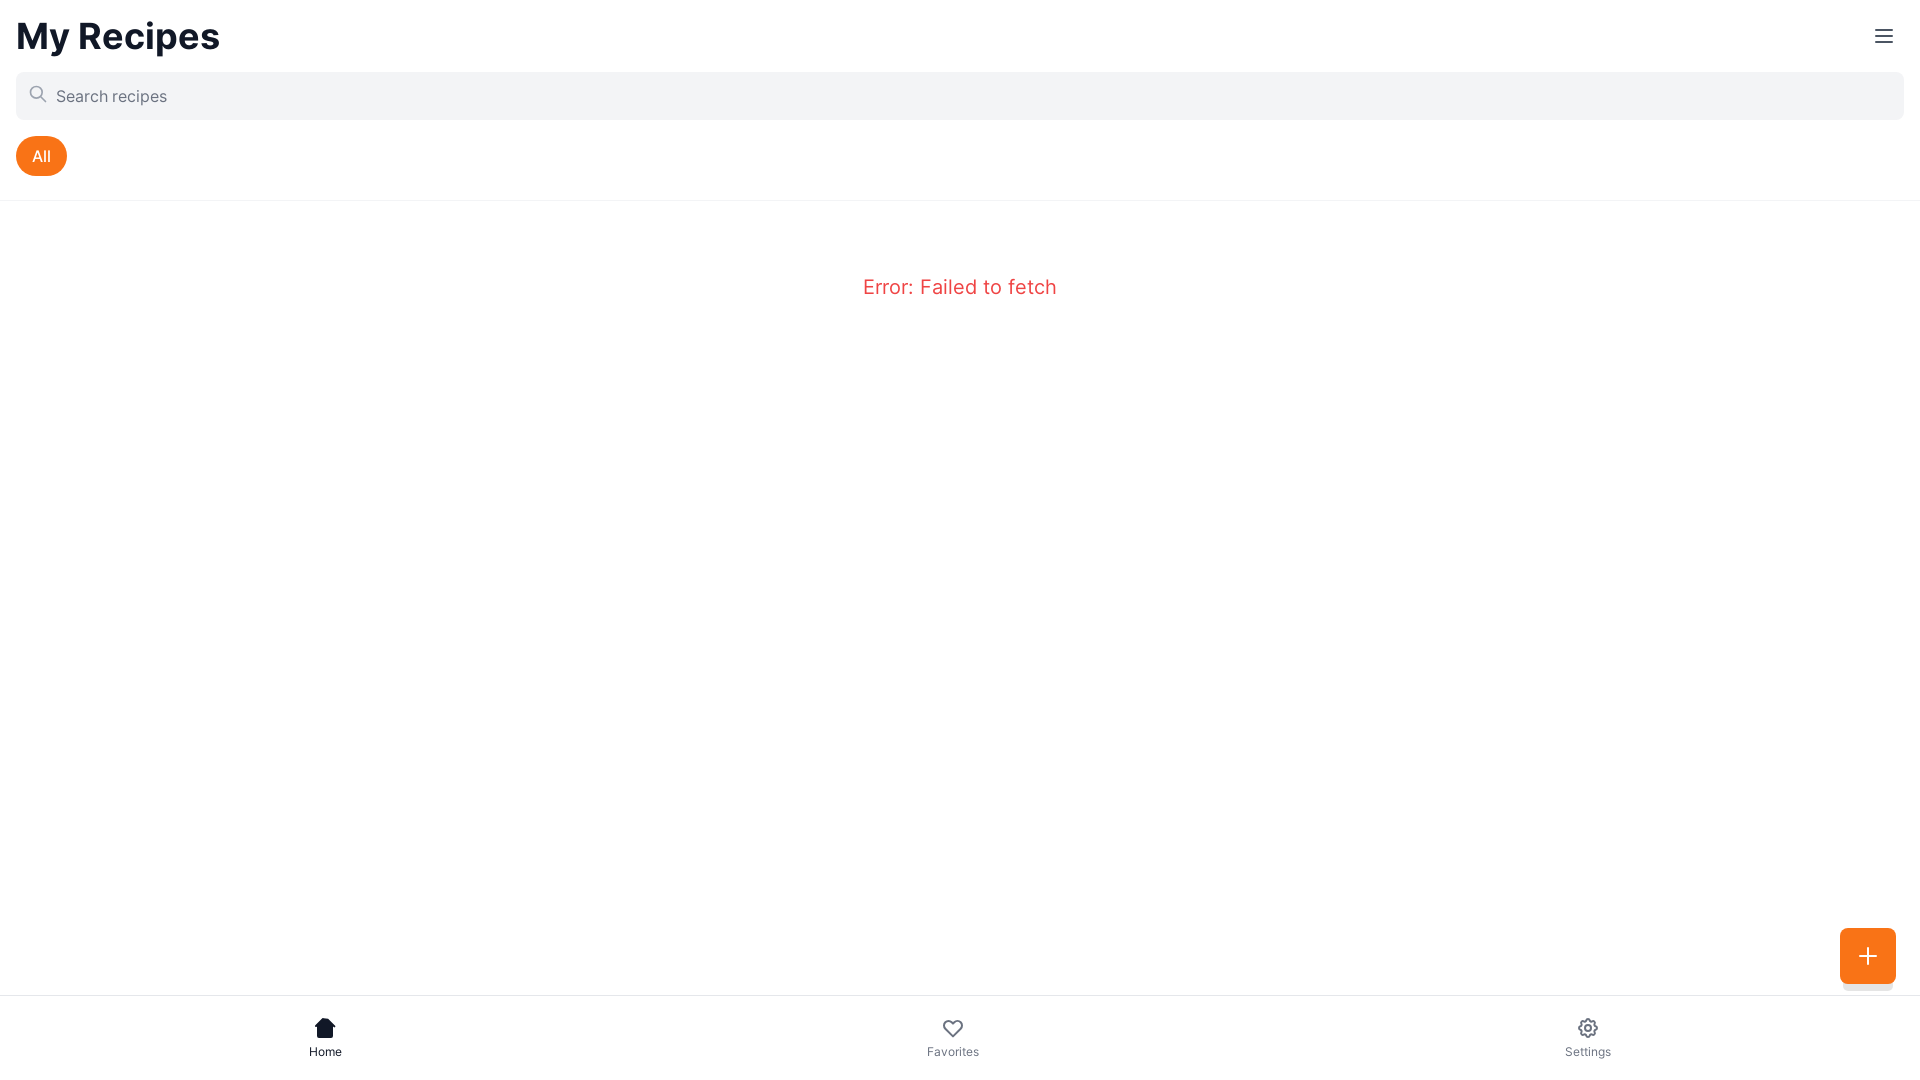Click the My Recipes heading
Screen dimensions: 1920x1080
[118, 36]
